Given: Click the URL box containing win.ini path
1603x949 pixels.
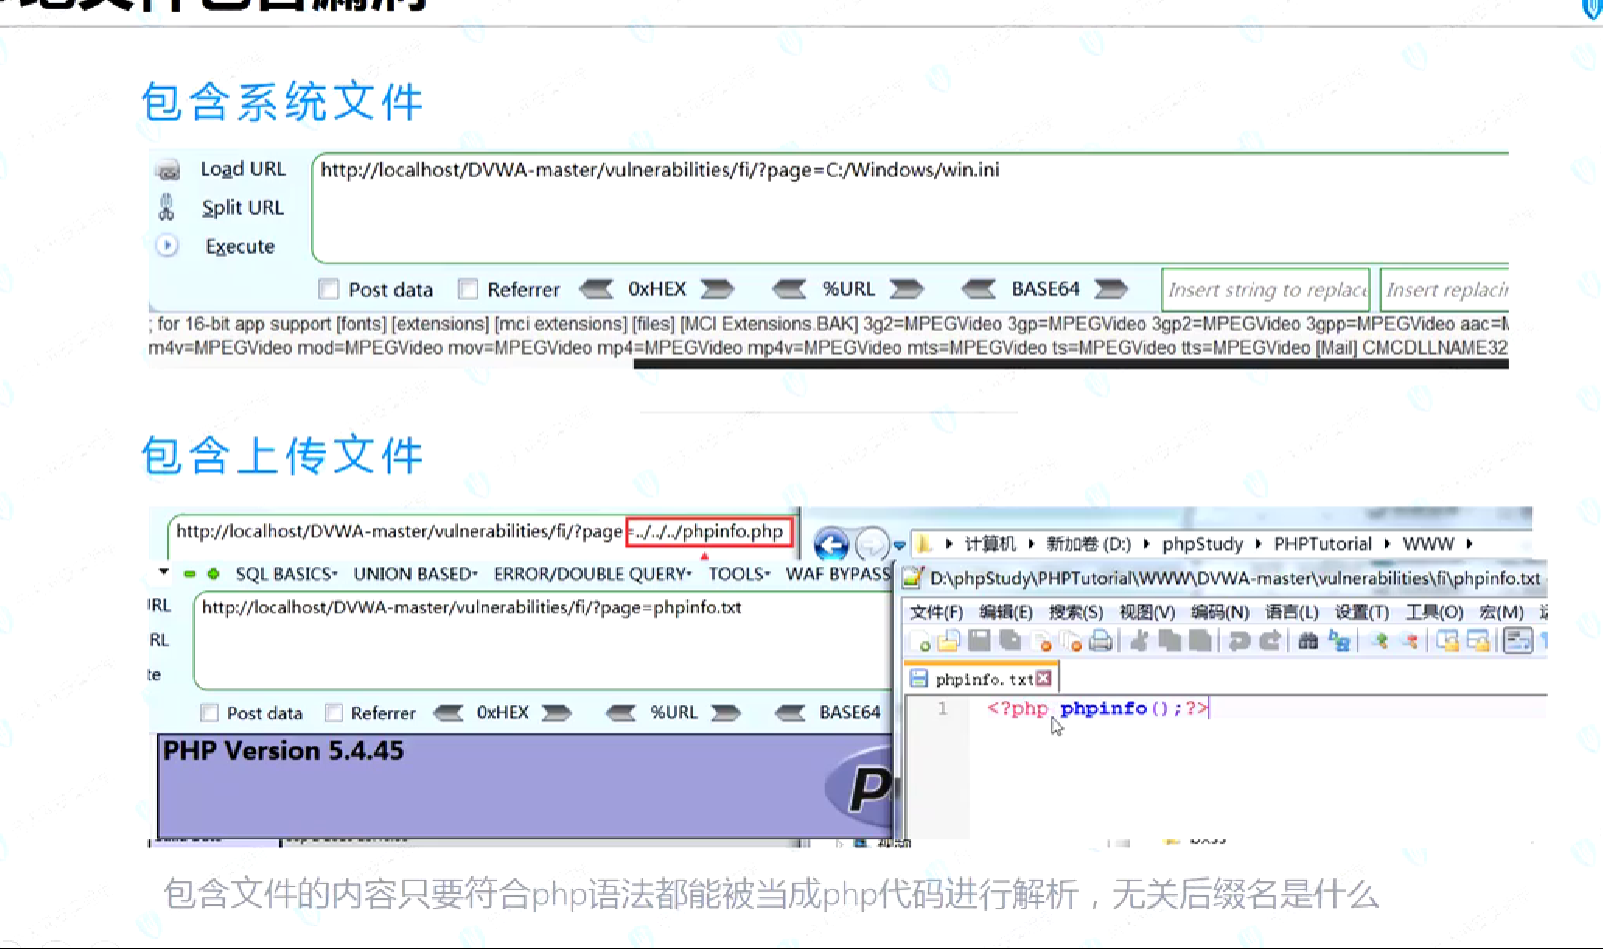Looking at the screenshot, I should [x=910, y=208].
